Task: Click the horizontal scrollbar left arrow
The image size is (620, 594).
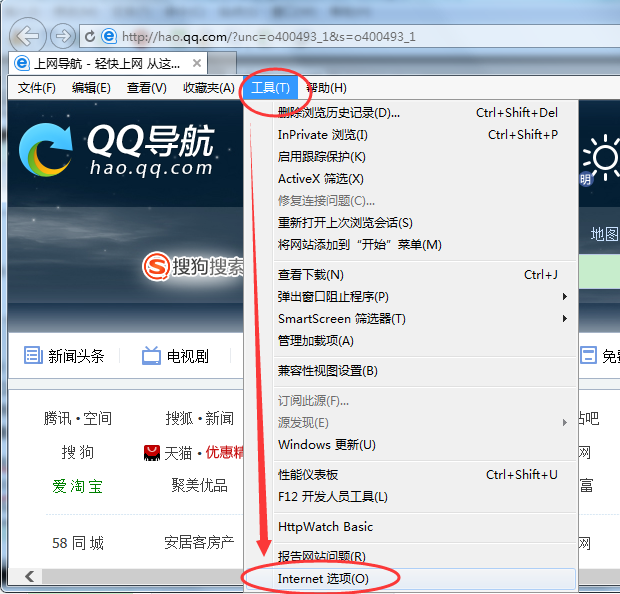Action: click(x=30, y=577)
